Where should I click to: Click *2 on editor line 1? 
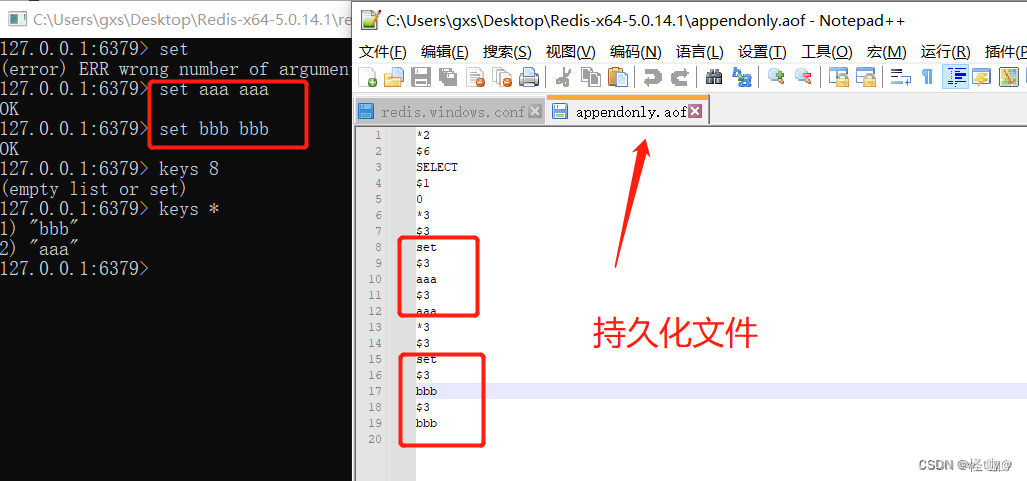tap(423, 136)
